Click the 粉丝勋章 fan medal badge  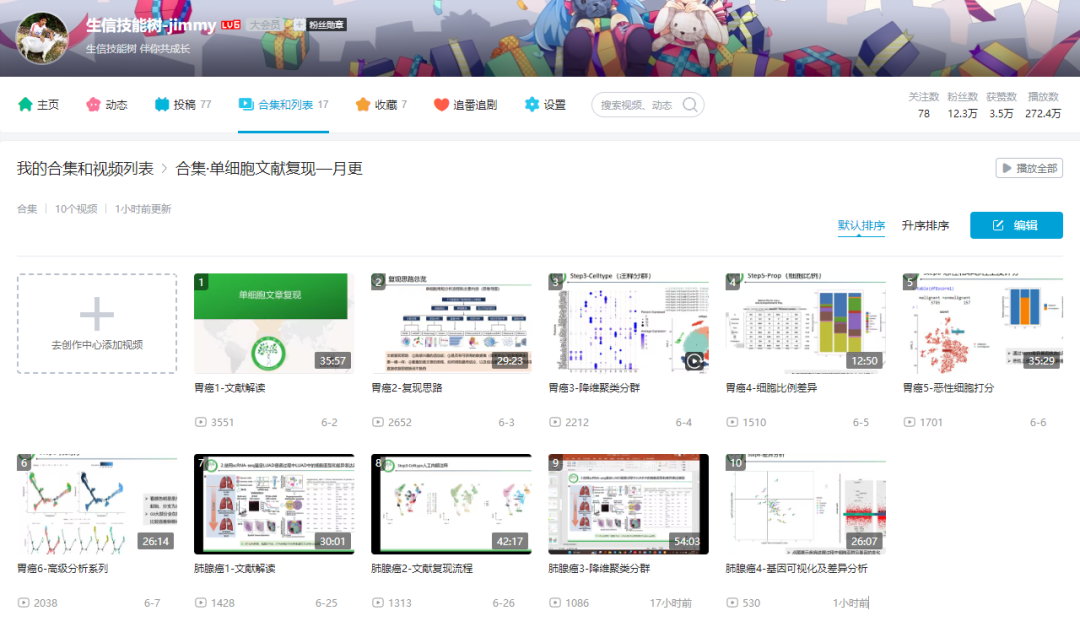pos(326,25)
